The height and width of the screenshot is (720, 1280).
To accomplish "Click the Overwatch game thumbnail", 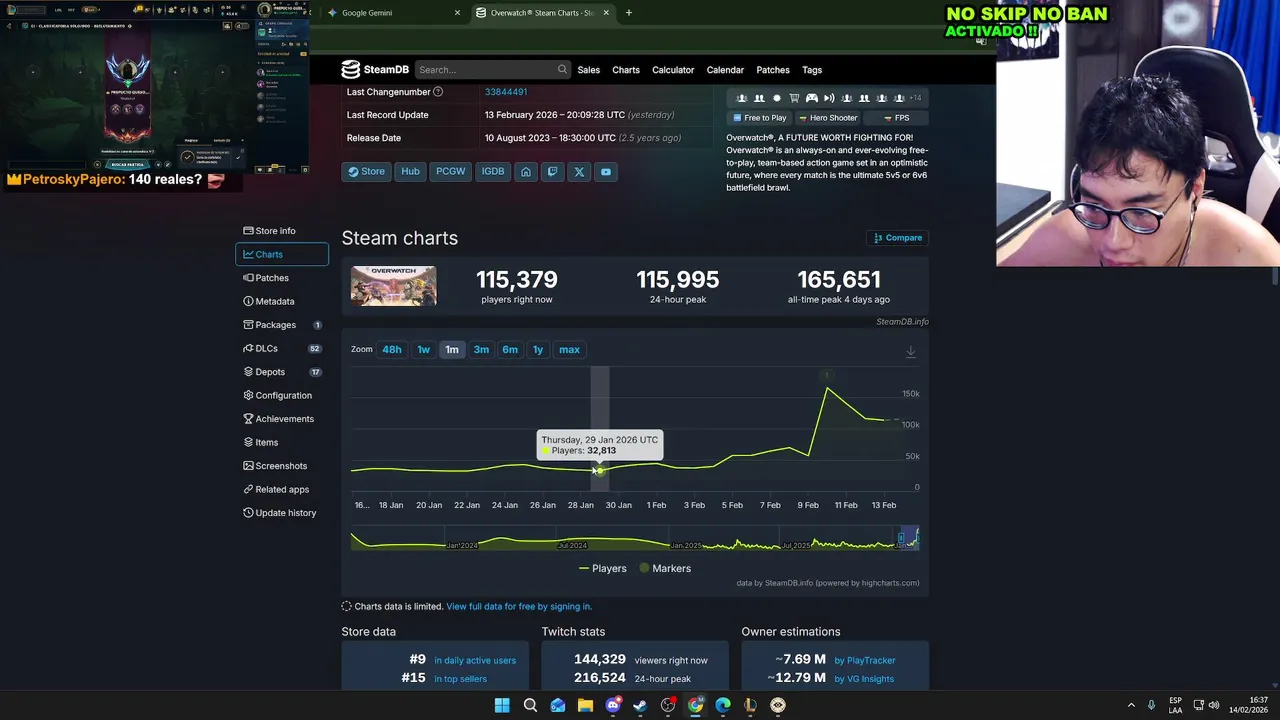I will click(x=394, y=286).
